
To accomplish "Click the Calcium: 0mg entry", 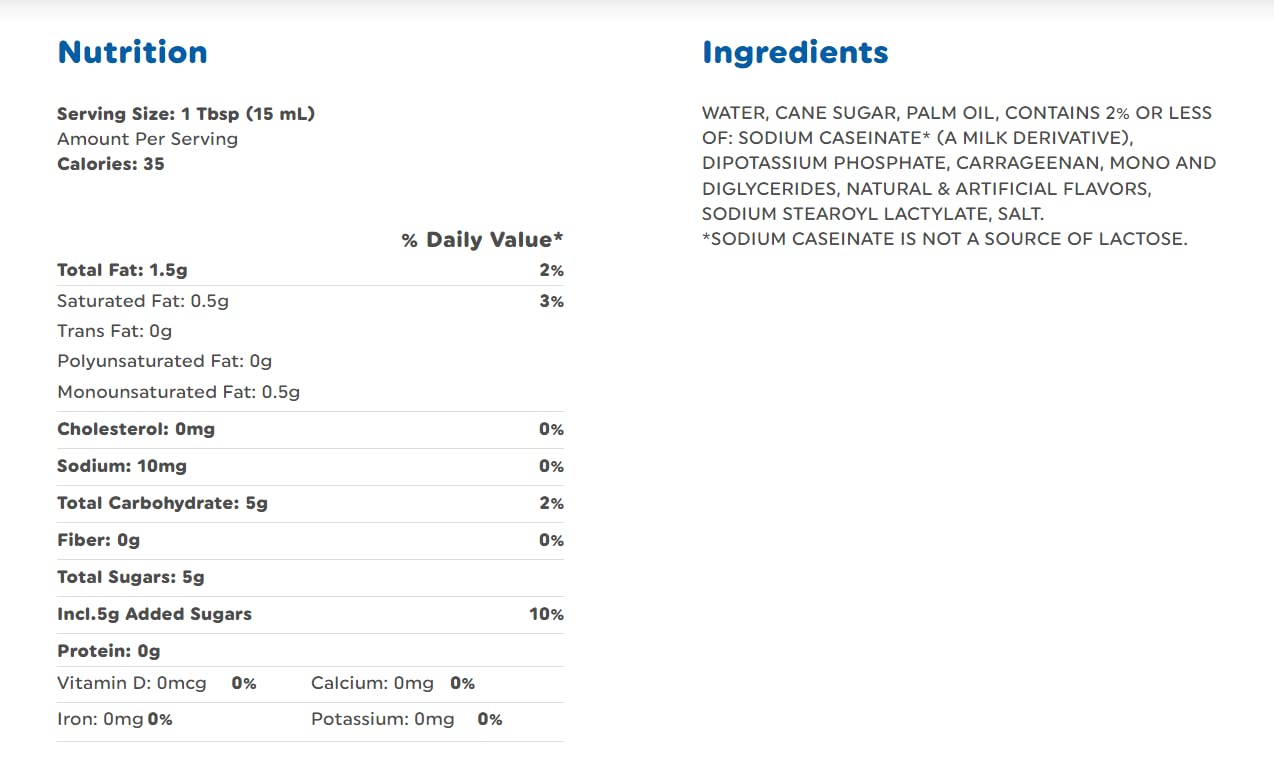I will pos(372,683).
